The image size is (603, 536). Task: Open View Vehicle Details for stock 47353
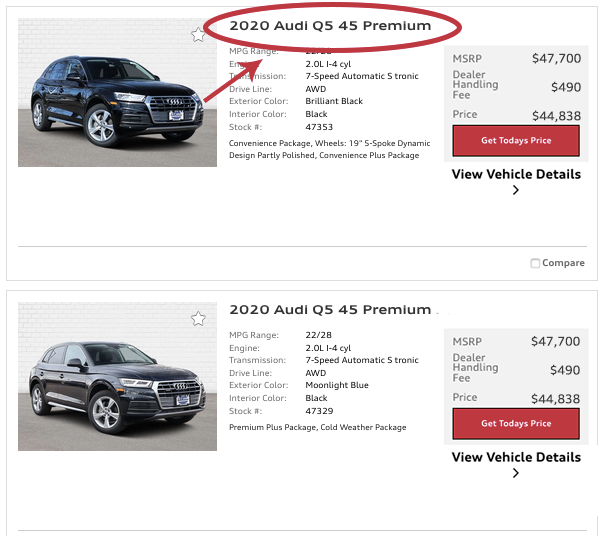coord(516,174)
